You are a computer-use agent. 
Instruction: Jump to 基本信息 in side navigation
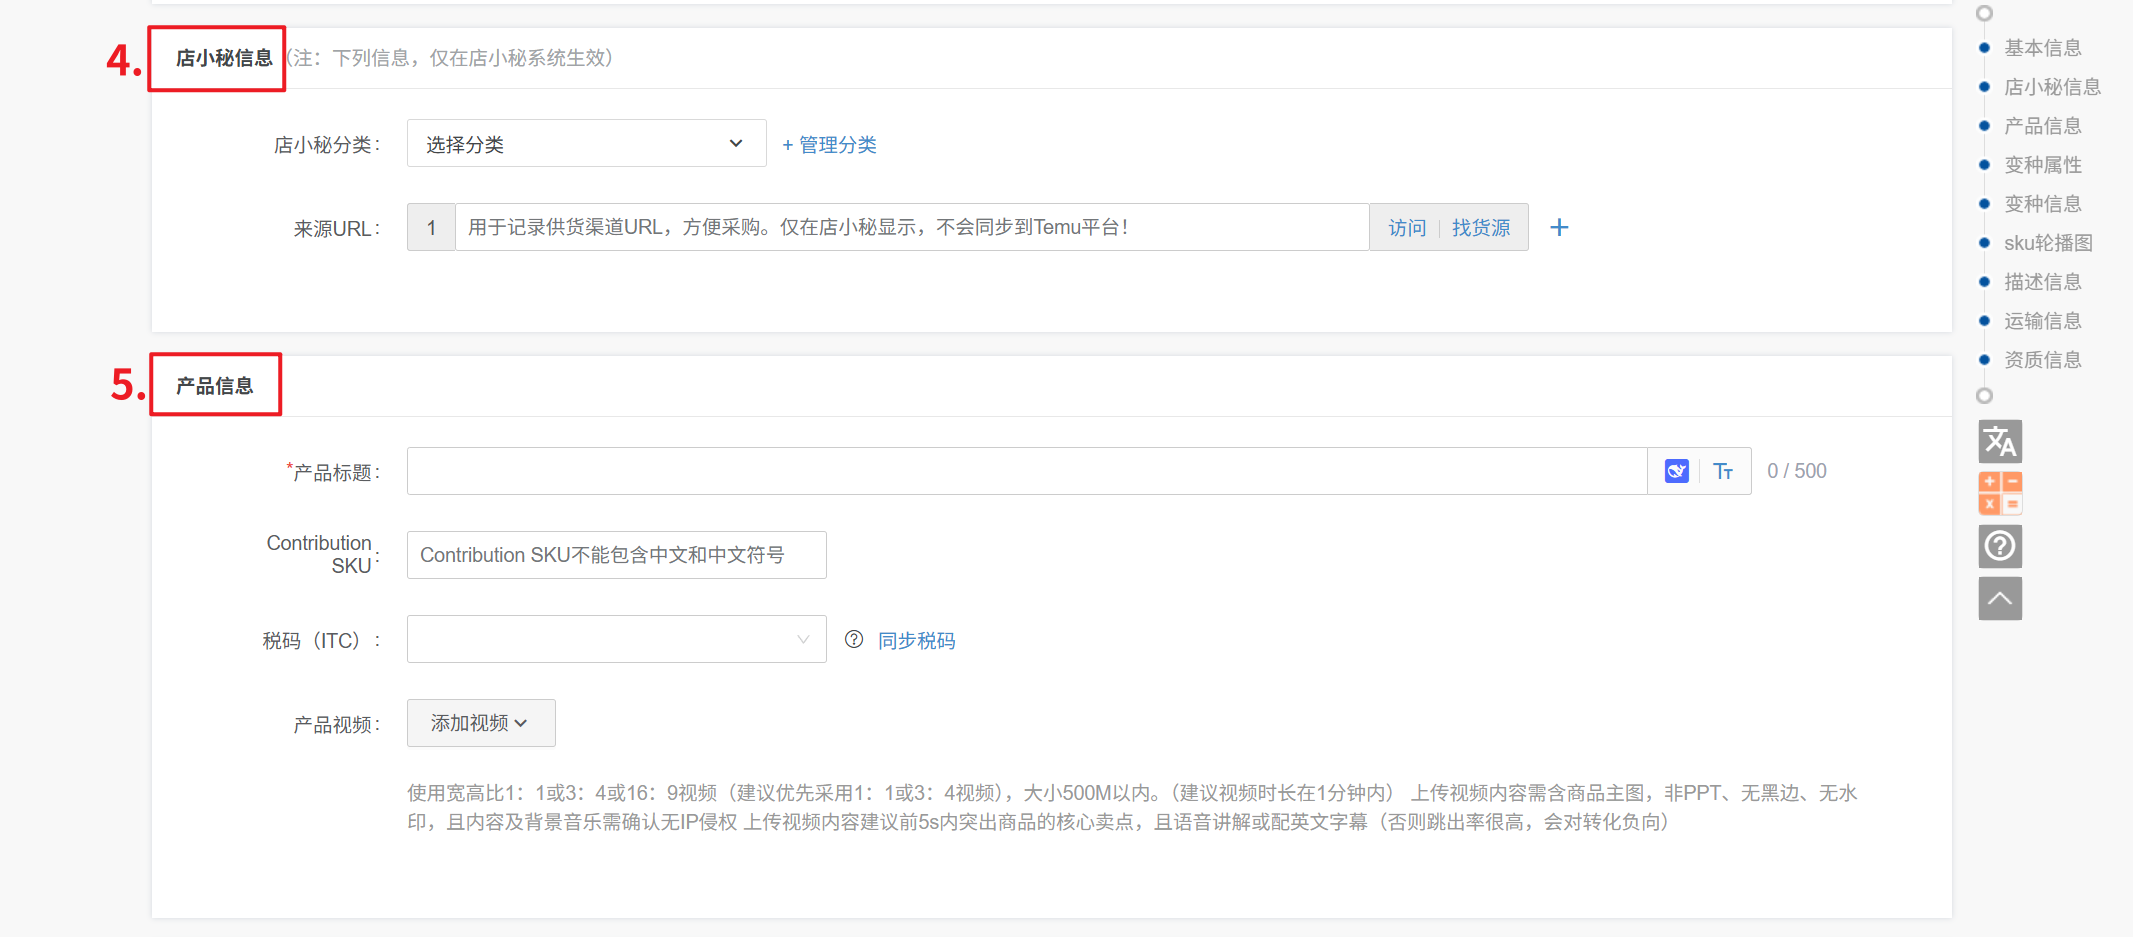pos(2042,48)
